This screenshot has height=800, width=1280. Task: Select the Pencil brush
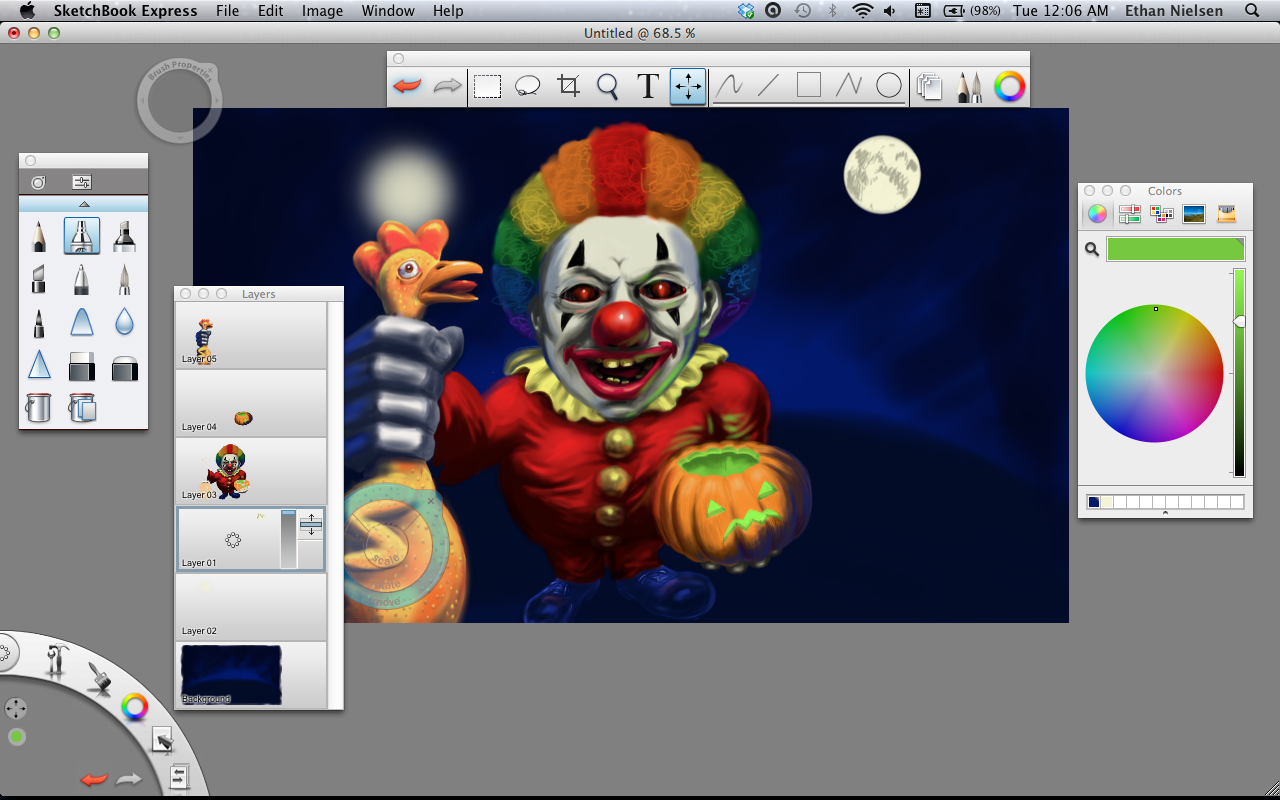pyautogui.click(x=39, y=236)
